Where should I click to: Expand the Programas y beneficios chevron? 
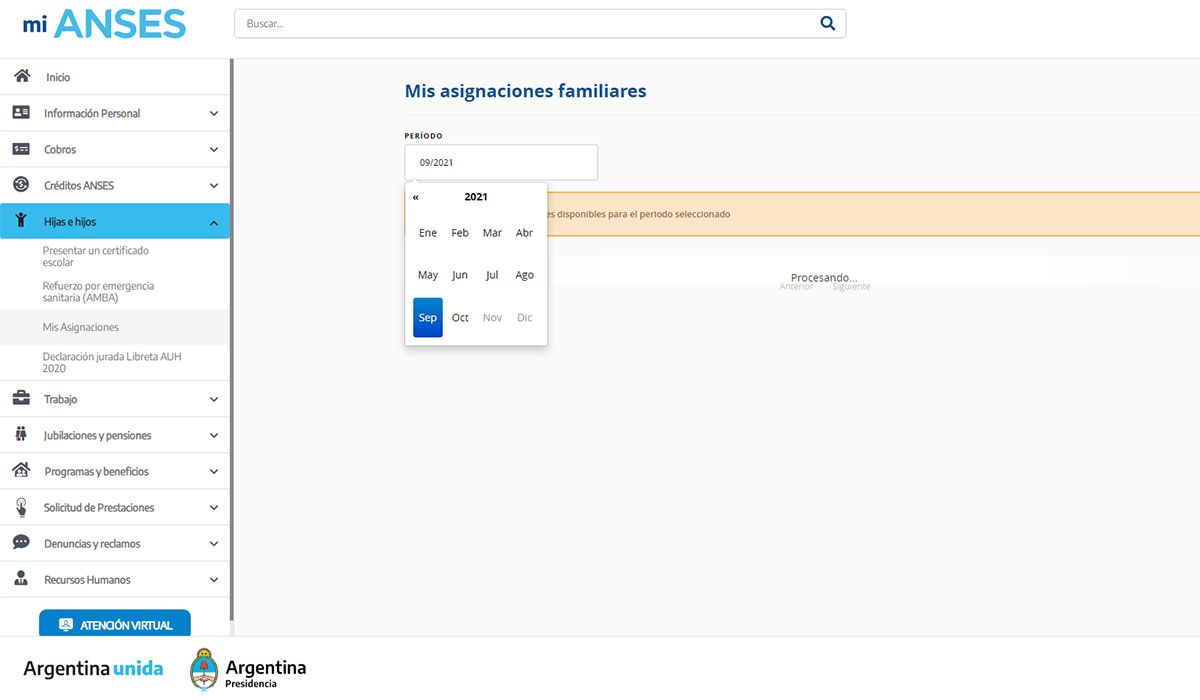point(214,472)
